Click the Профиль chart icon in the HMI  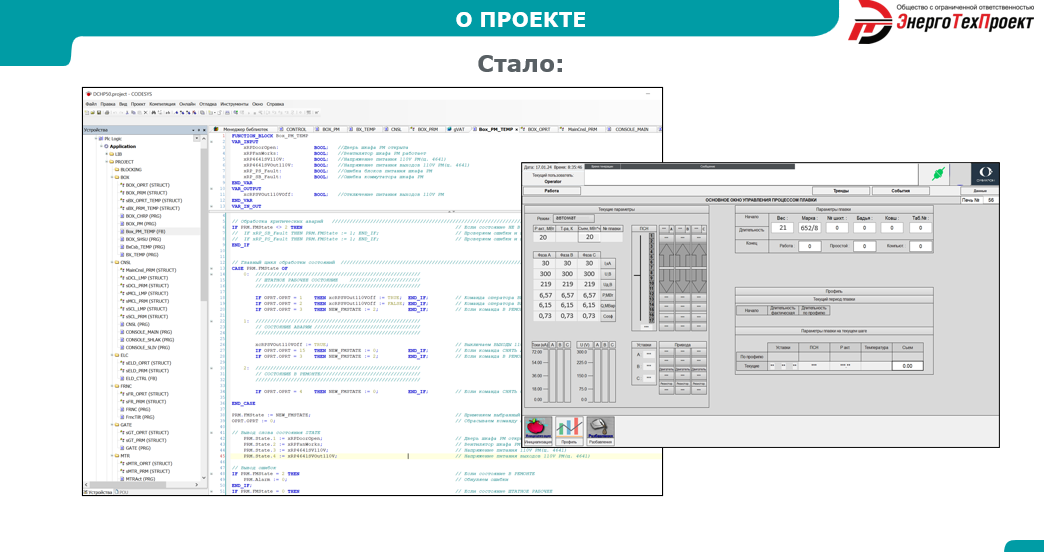[x=569, y=430]
